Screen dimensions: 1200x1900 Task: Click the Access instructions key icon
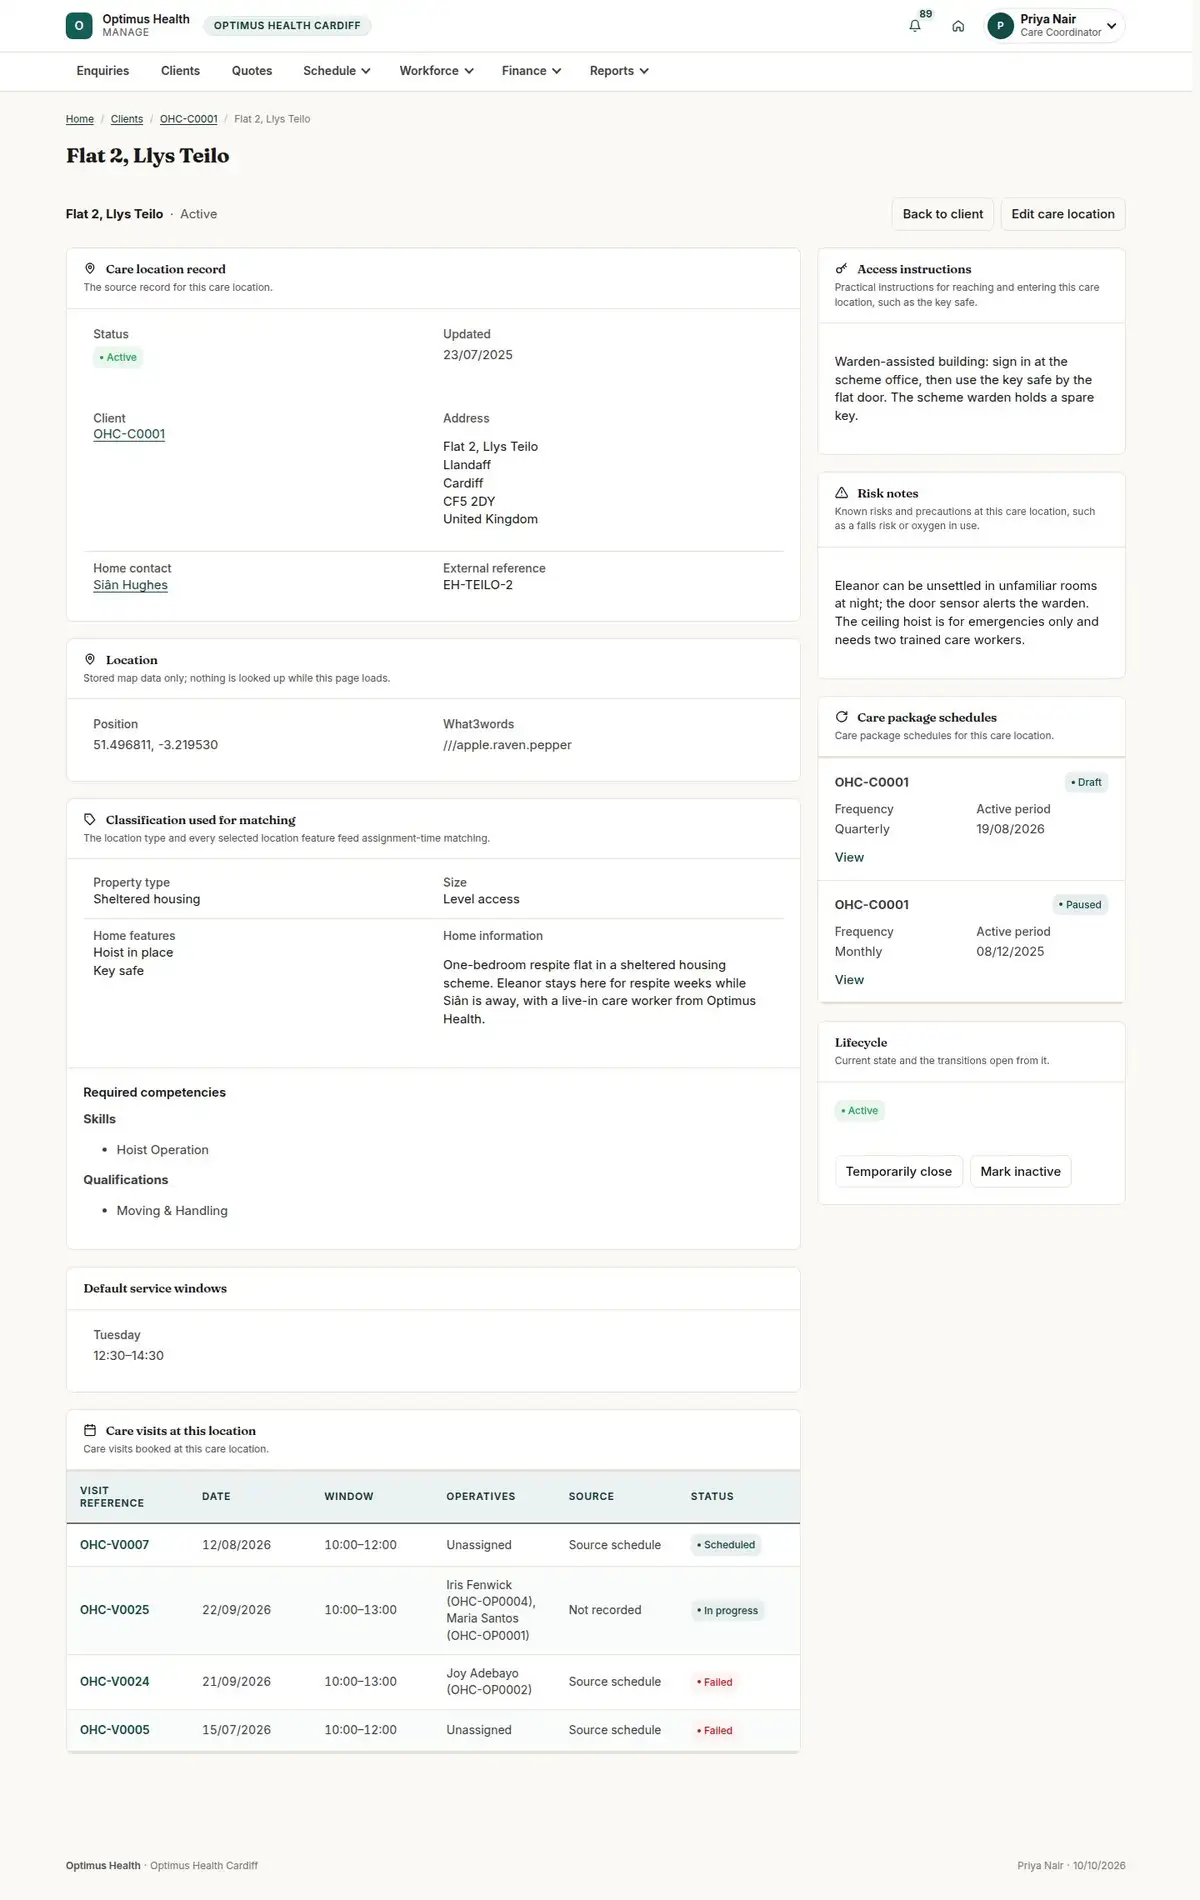click(x=841, y=269)
